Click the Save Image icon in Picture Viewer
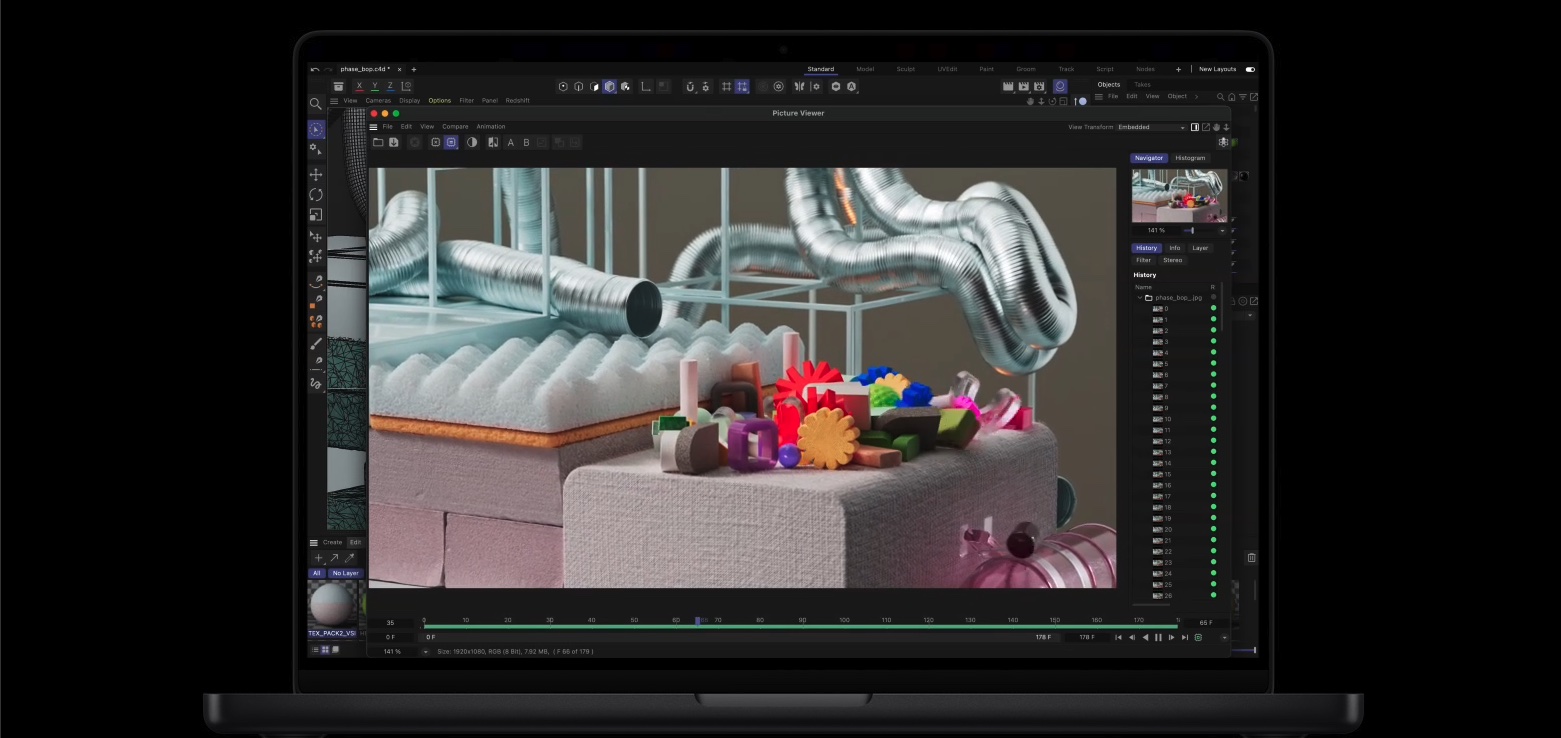 pos(394,143)
